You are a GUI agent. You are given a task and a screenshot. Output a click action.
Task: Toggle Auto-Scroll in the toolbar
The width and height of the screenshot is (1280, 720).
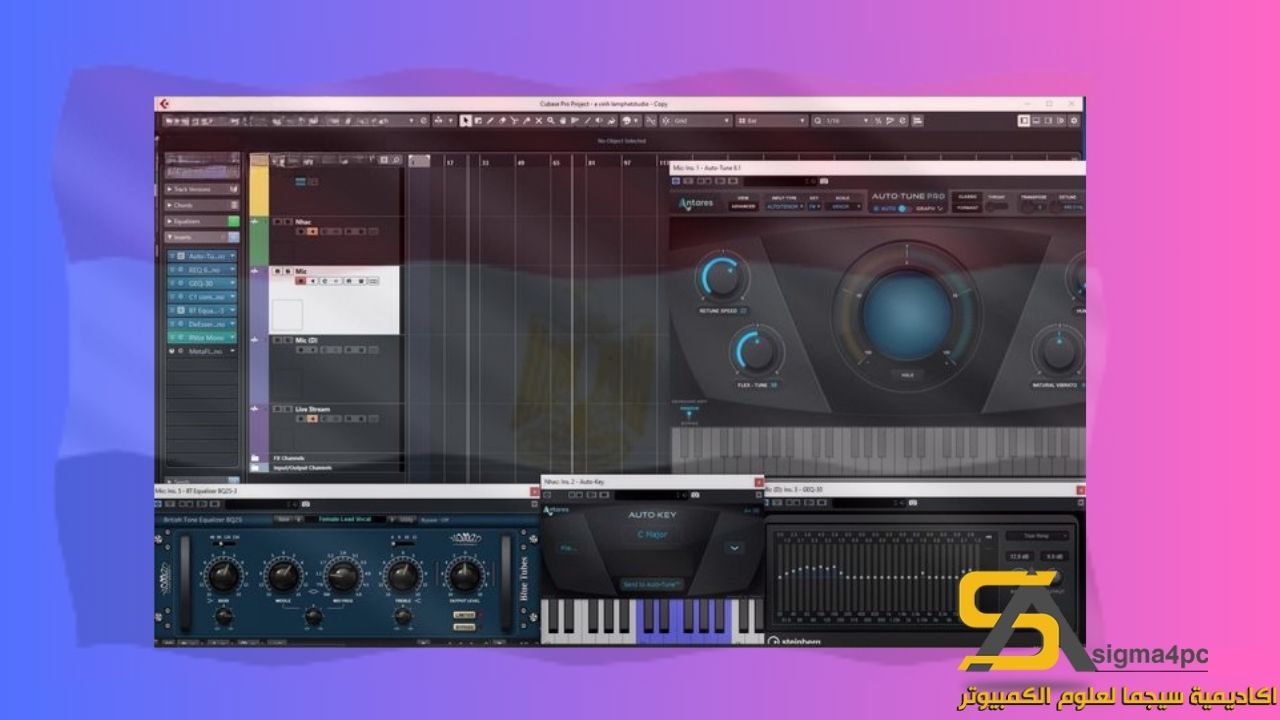pyautogui.click(x=438, y=120)
